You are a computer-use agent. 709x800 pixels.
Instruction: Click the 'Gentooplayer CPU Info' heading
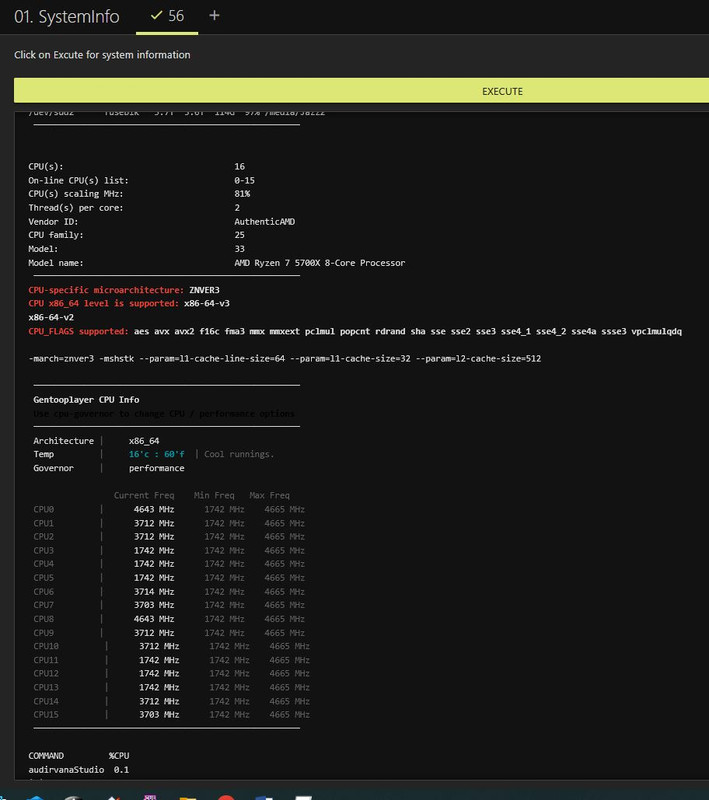[86, 399]
